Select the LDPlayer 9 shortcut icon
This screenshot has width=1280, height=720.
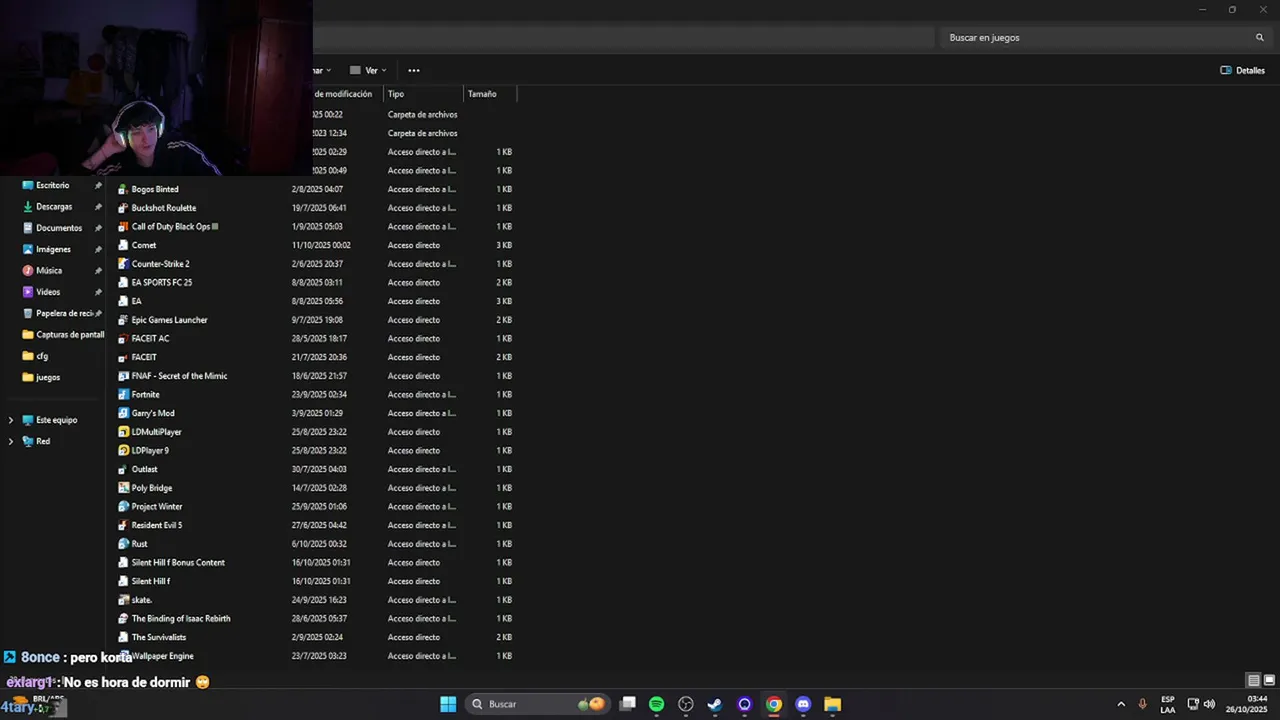[123, 451]
